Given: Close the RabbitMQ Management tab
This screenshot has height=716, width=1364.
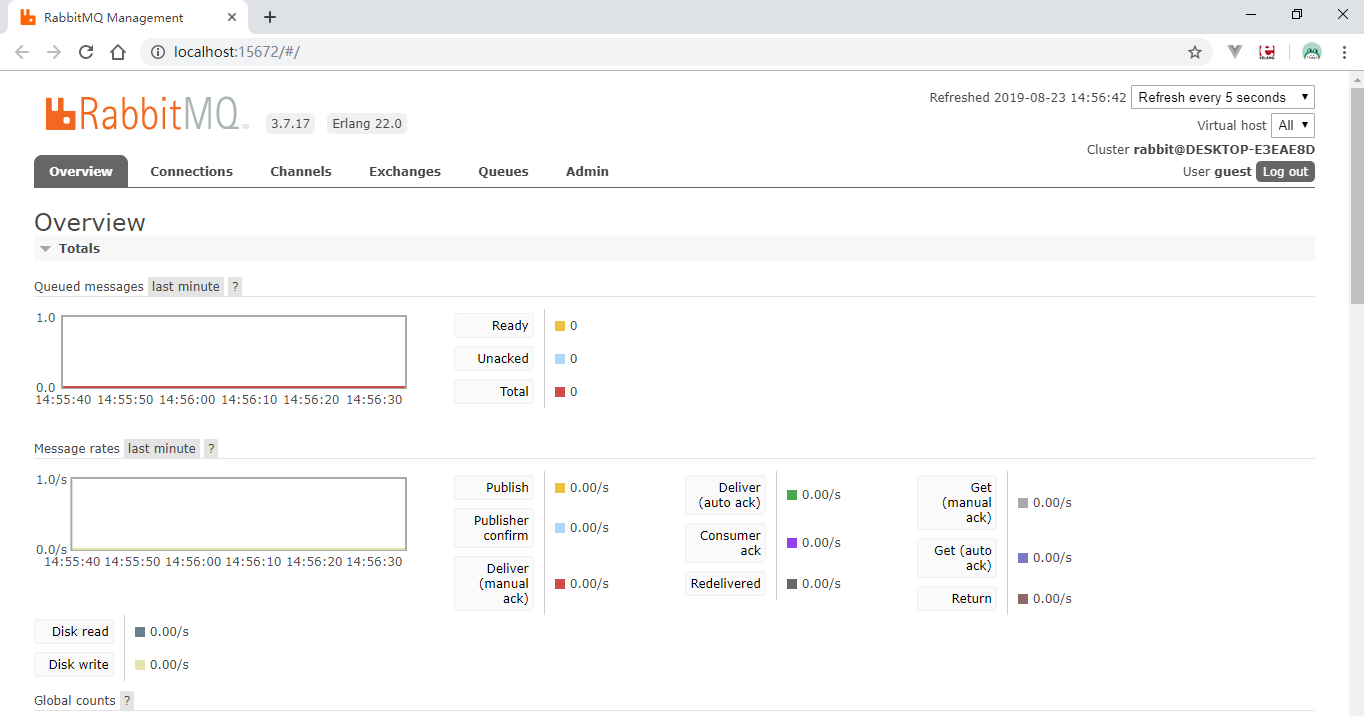Looking at the screenshot, I should click(232, 17).
